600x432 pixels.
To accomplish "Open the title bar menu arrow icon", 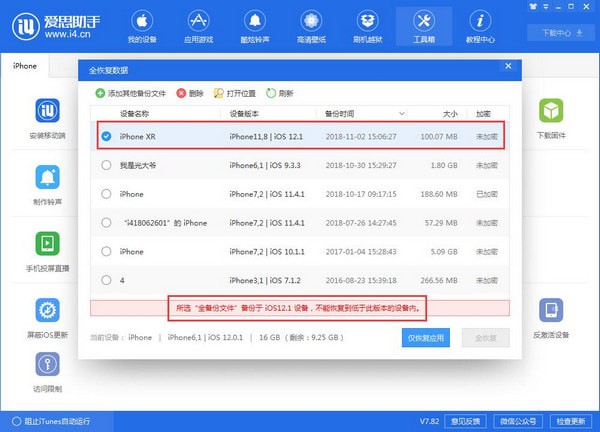I will [546, 7].
